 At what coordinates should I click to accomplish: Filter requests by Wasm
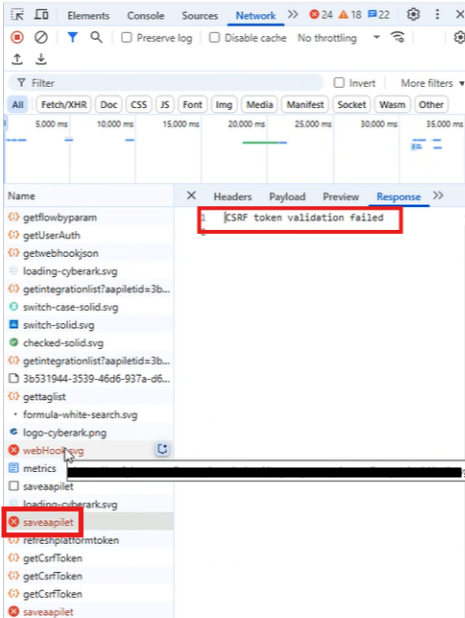coord(392,104)
